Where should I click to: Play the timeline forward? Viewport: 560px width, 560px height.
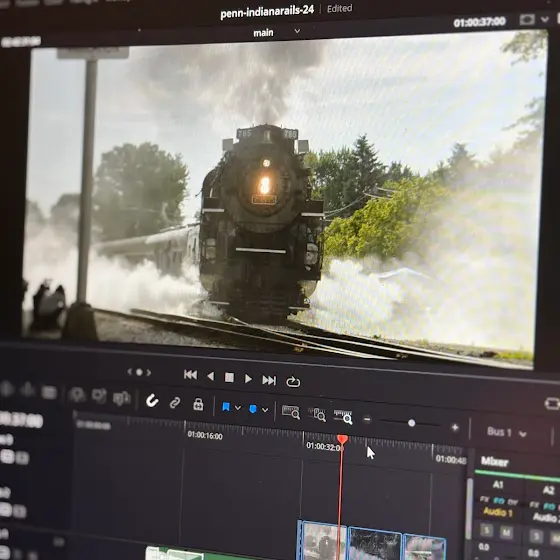[248, 379]
